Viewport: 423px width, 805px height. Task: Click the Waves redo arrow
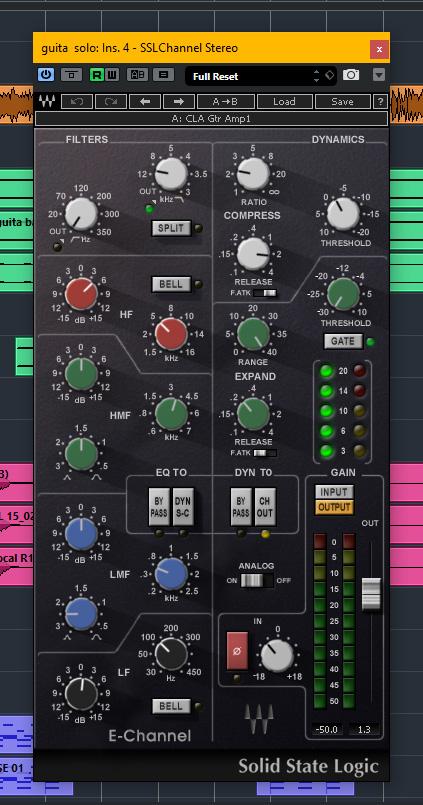pyautogui.click(x=111, y=102)
